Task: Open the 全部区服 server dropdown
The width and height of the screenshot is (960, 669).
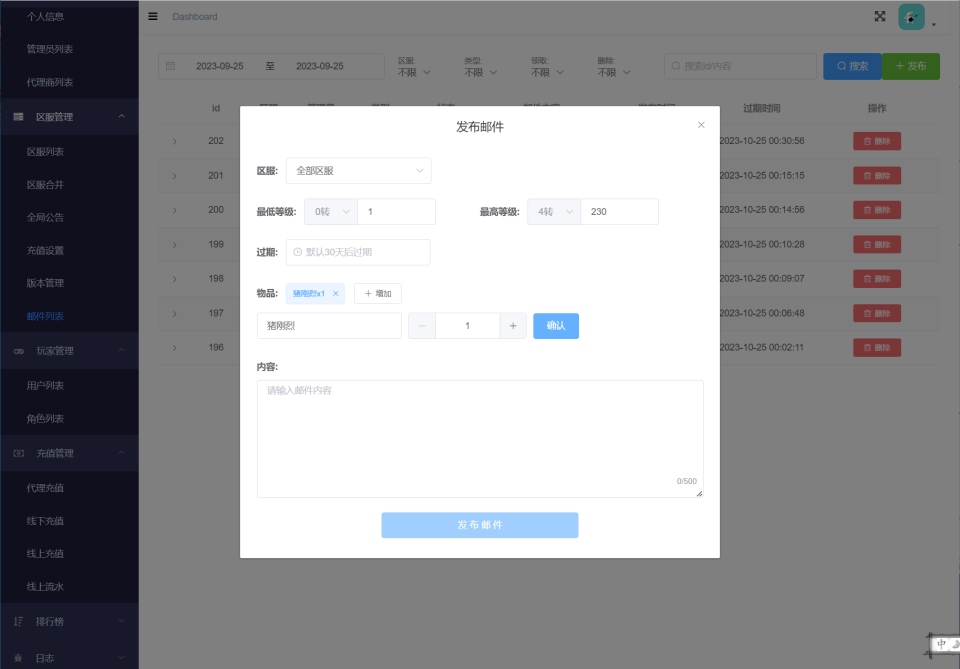Action: [358, 170]
